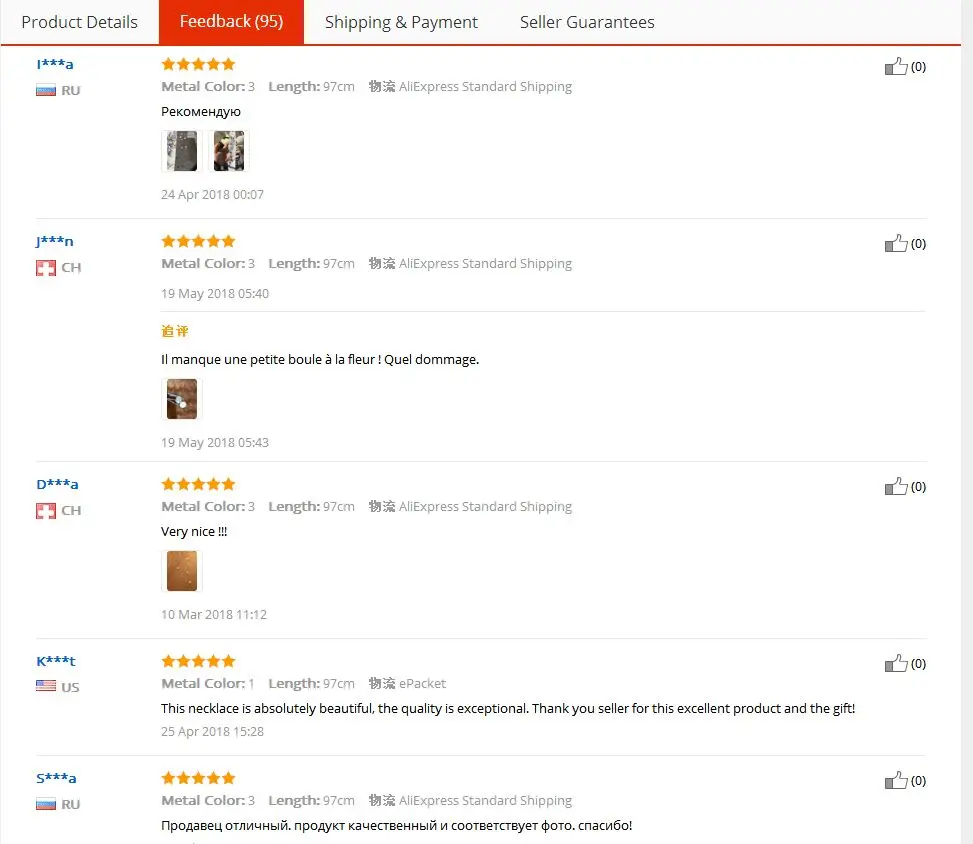This screenshot has height=844, width=973.
Task: Switch to Shipping & Payment tab
Action: [401, 22]
